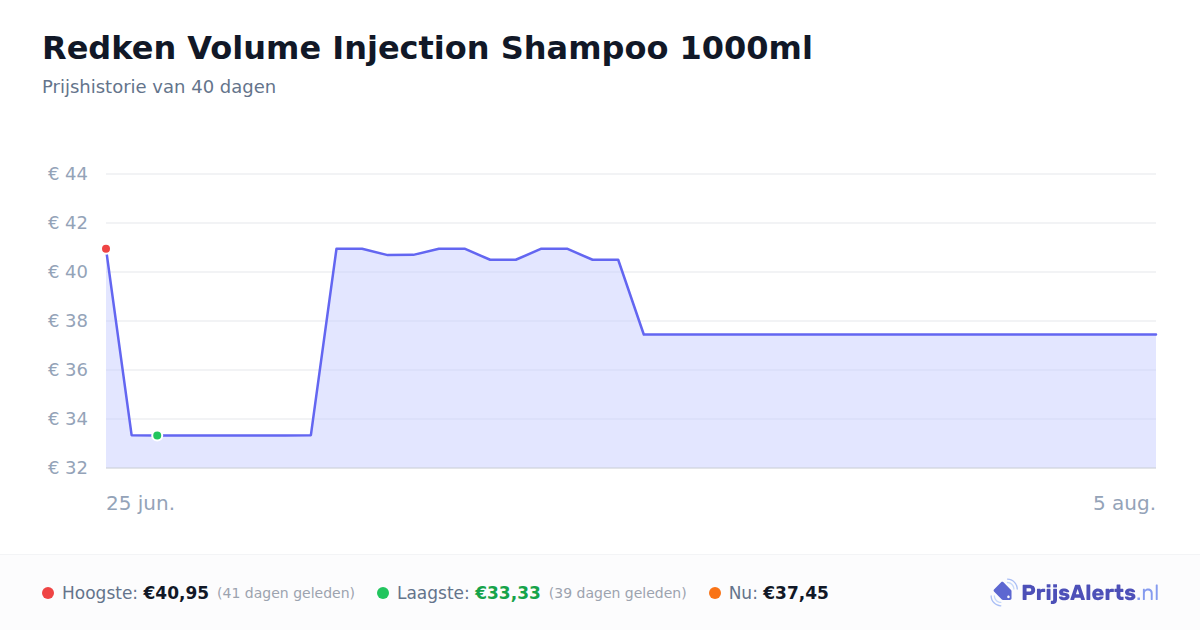Click the green lowest-price dot on chart

(x=157, y=435)
